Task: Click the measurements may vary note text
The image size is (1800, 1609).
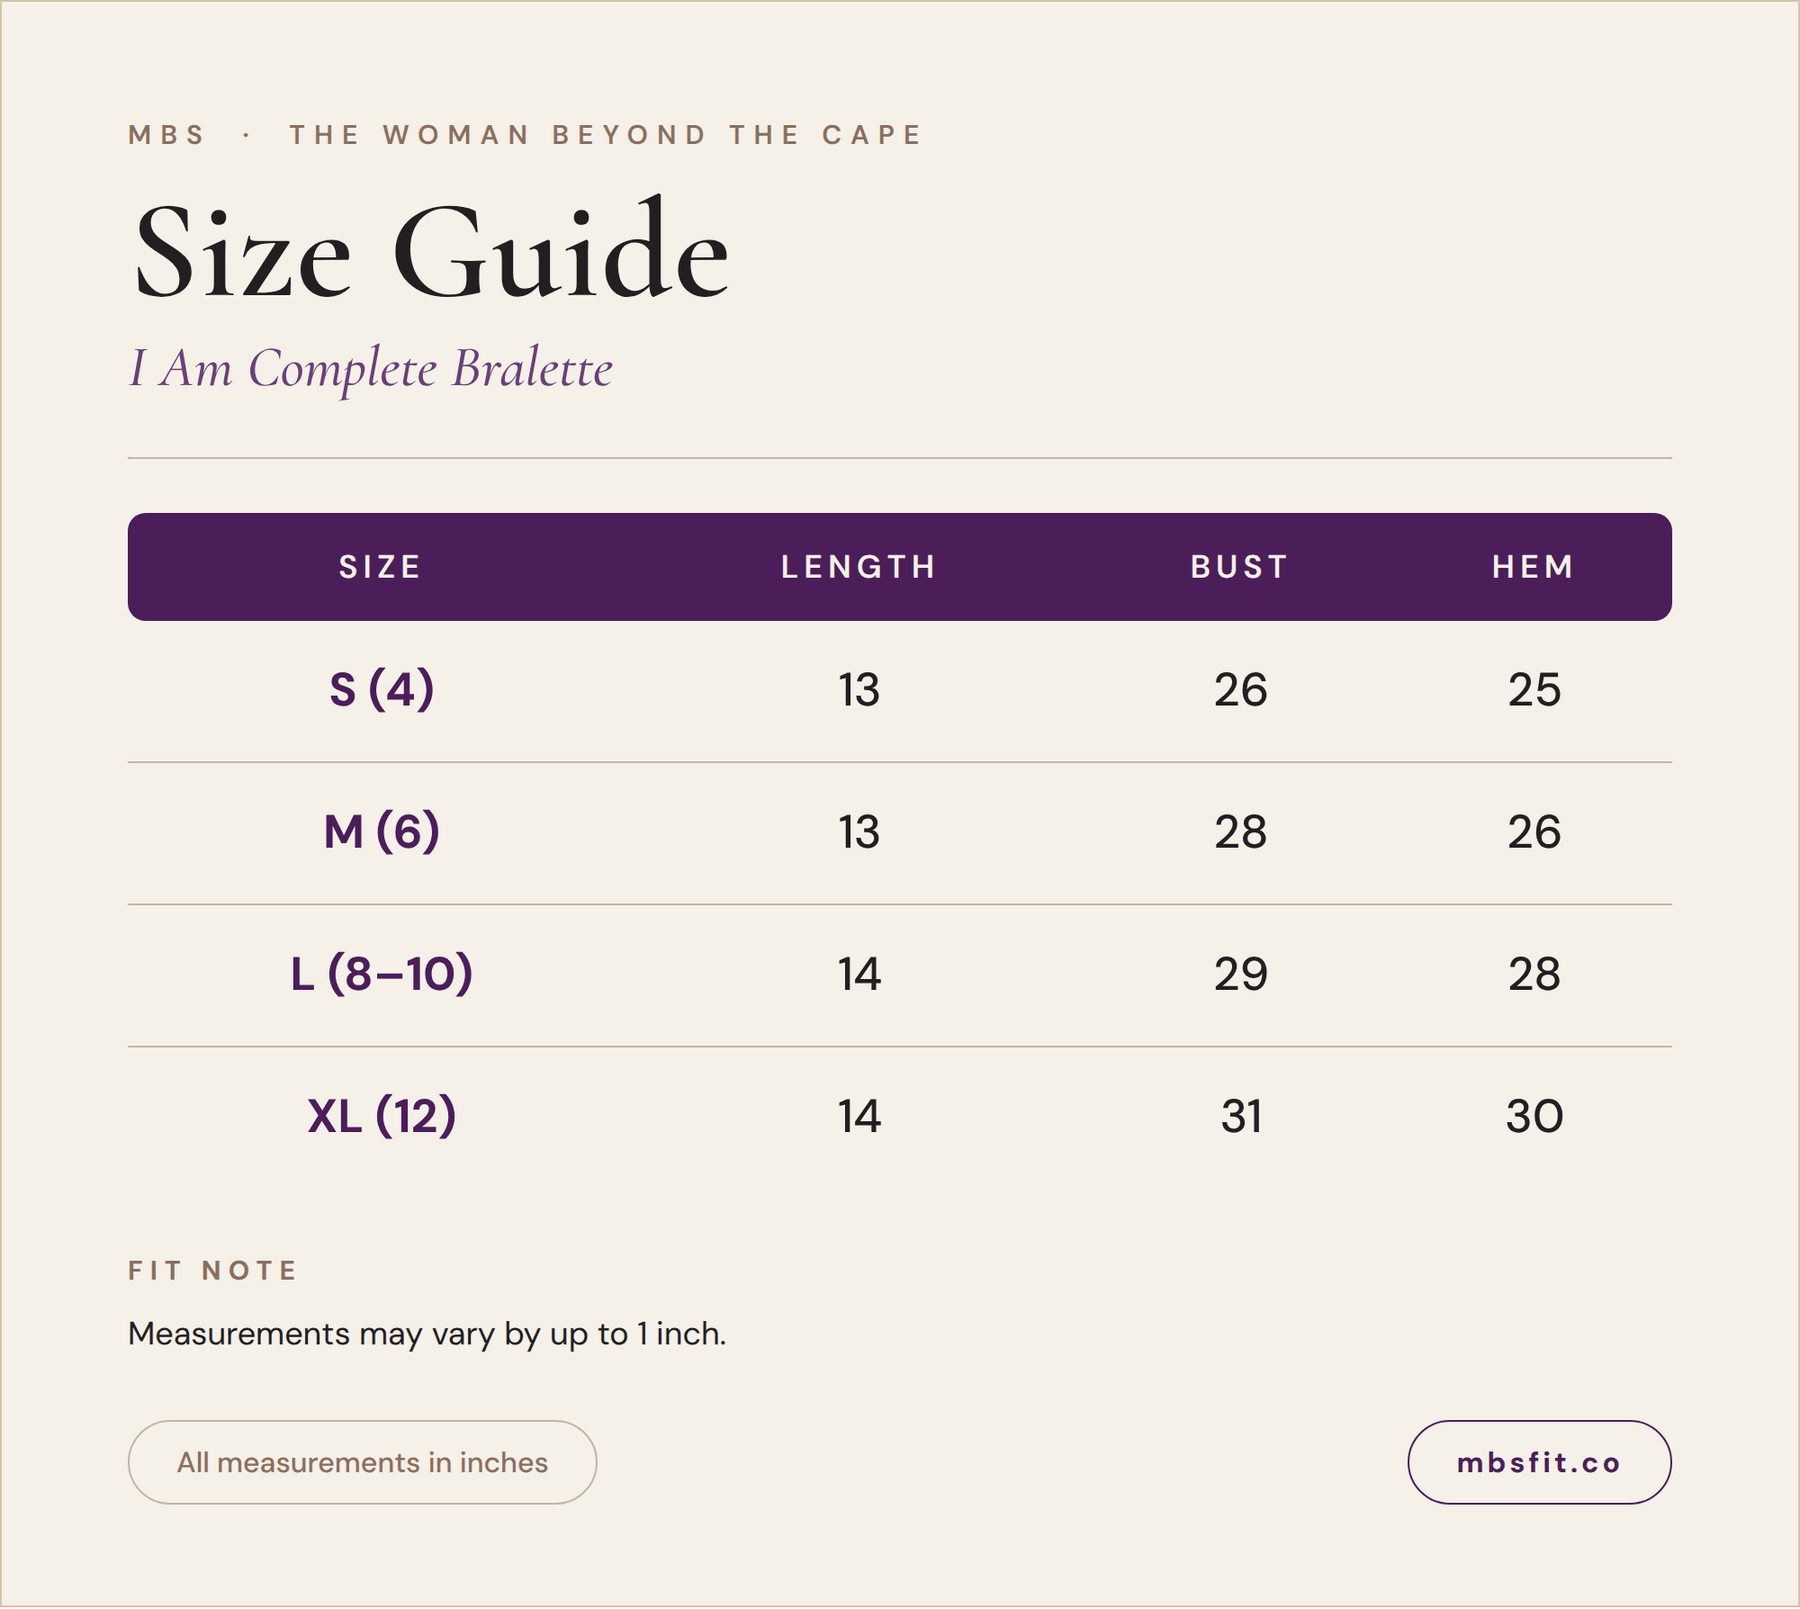Action: 427,1334
